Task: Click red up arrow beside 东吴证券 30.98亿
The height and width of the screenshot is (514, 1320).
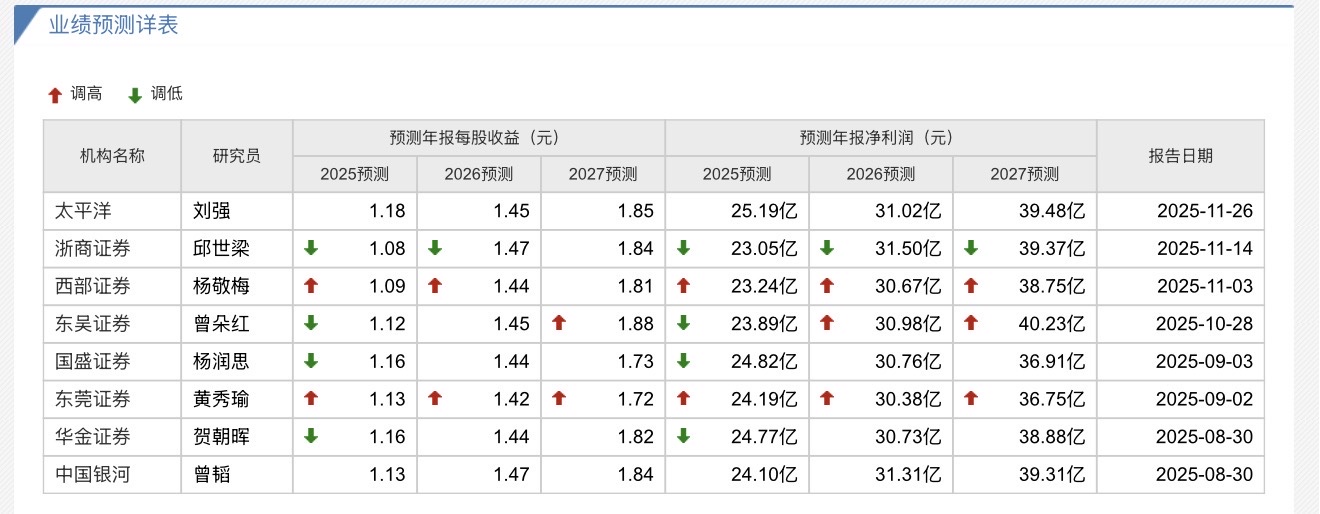Action: click(x=827, y=323)
